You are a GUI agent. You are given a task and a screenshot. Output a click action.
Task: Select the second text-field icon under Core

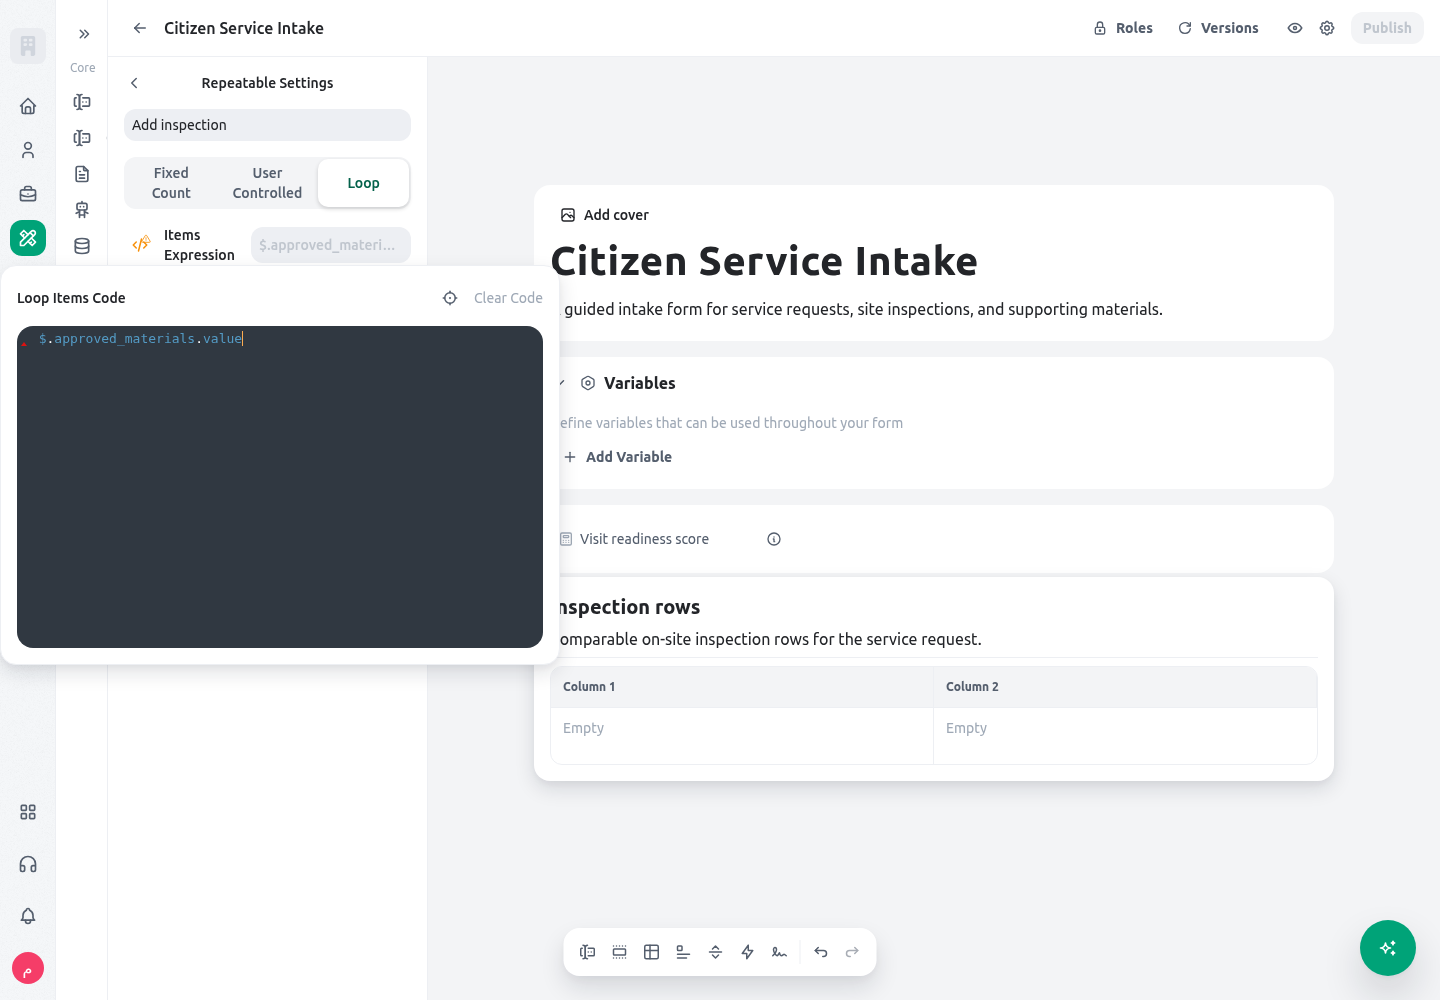point(82,138)
